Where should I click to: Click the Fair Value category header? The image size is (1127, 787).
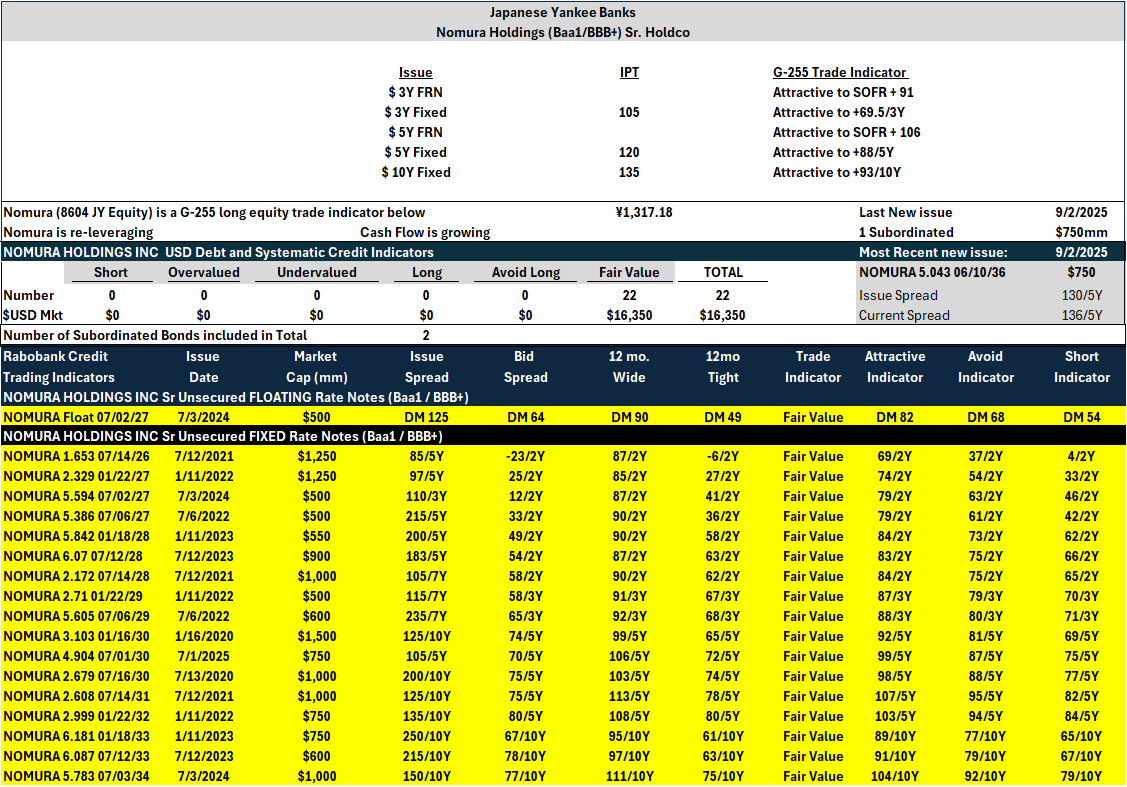[629, 272]
